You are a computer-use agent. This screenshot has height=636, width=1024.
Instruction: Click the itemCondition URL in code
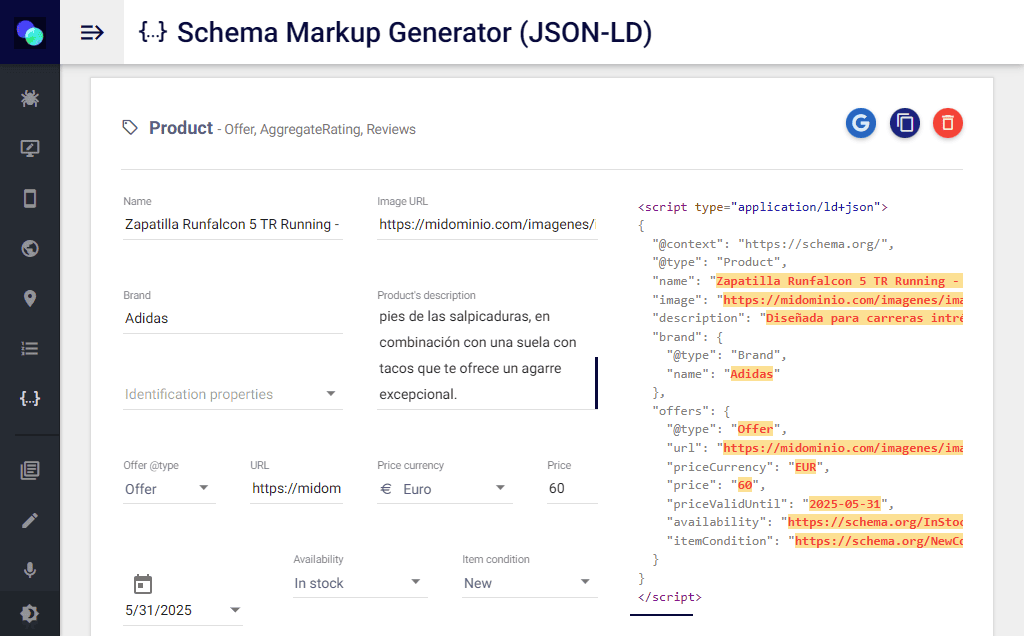pyautogui.click(x=879, y=541)
